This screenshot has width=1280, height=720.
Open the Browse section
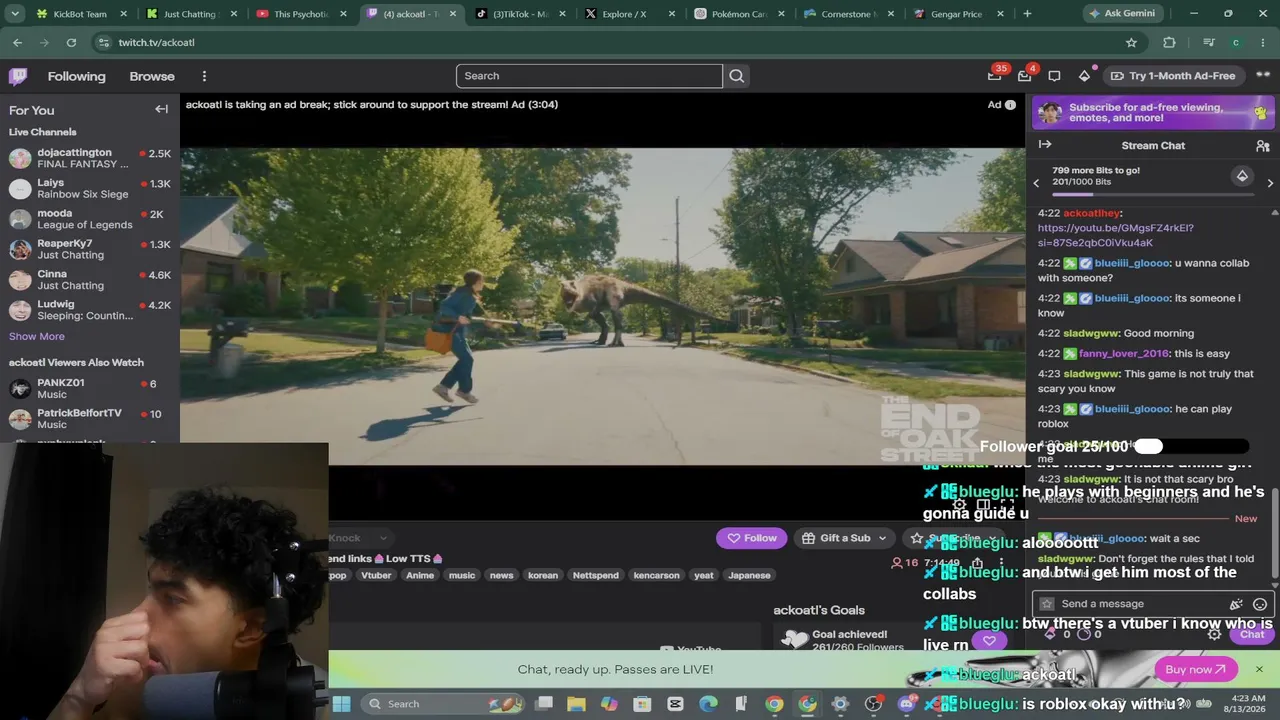pos(152,76)
